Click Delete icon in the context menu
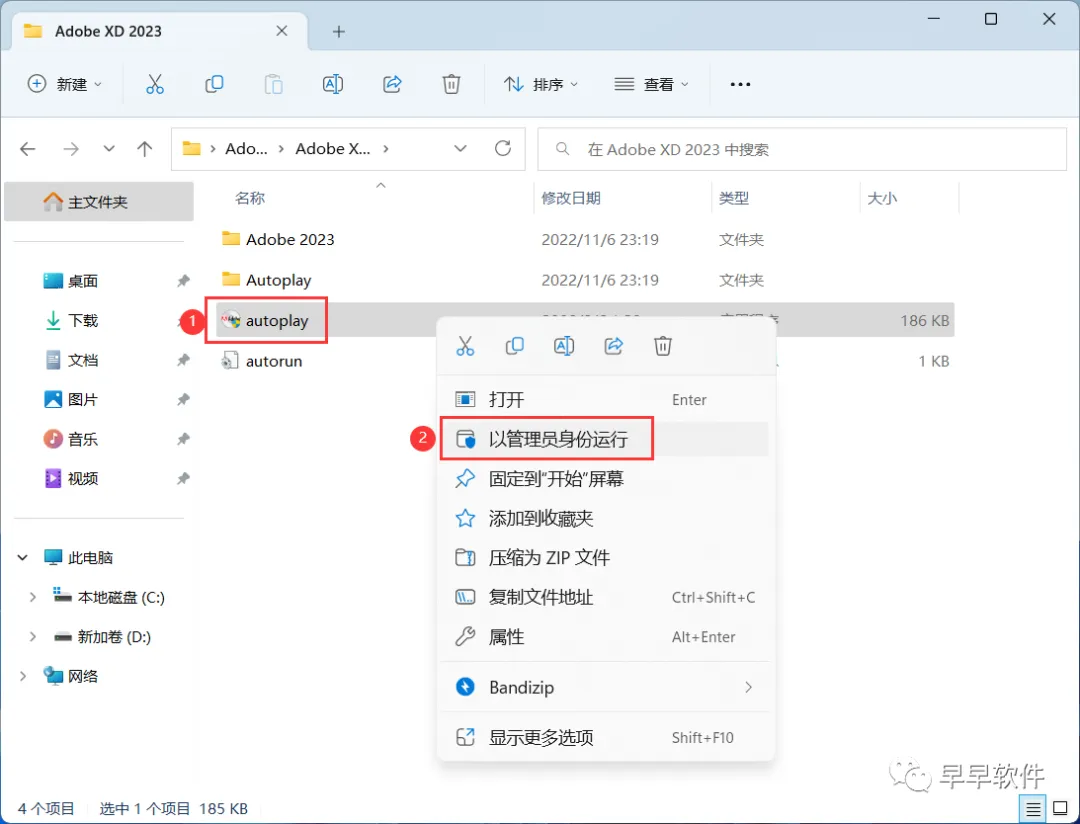Screen dimensions: 1080x824 663,346
